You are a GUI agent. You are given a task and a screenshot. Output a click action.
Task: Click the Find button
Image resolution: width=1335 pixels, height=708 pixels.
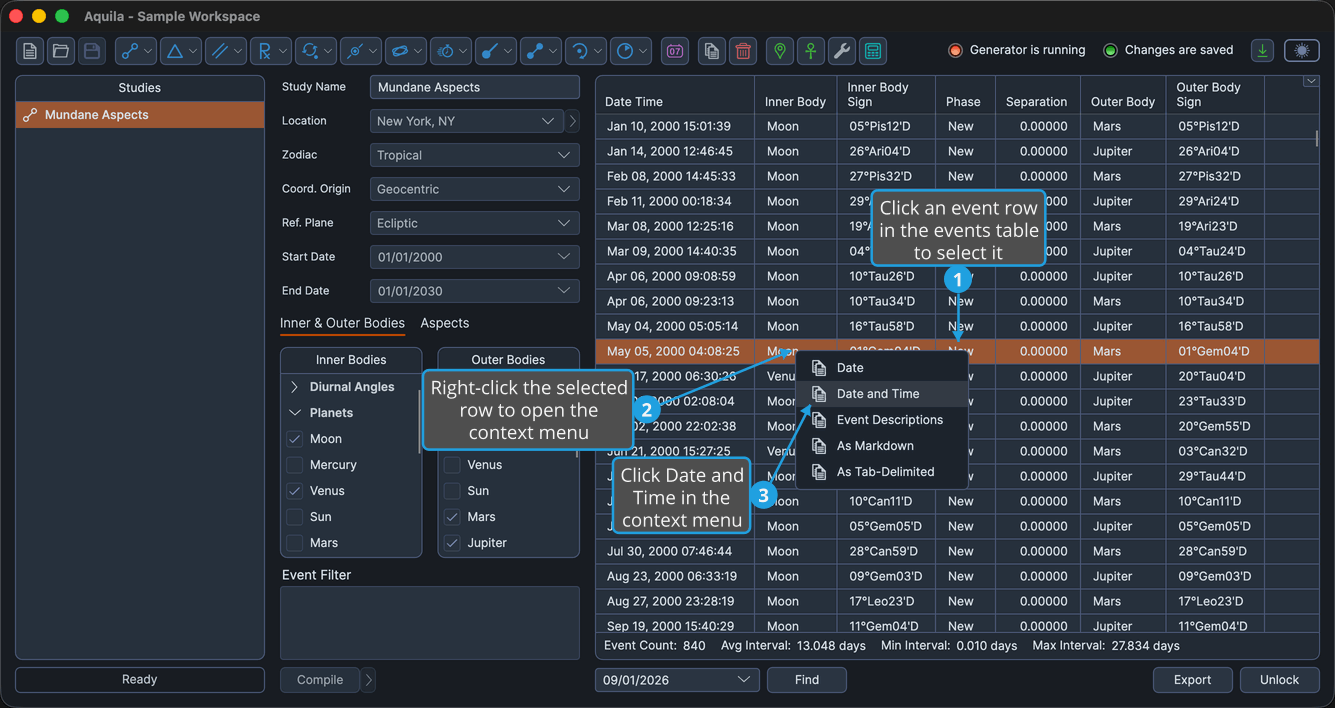click(x=807, y=680)
